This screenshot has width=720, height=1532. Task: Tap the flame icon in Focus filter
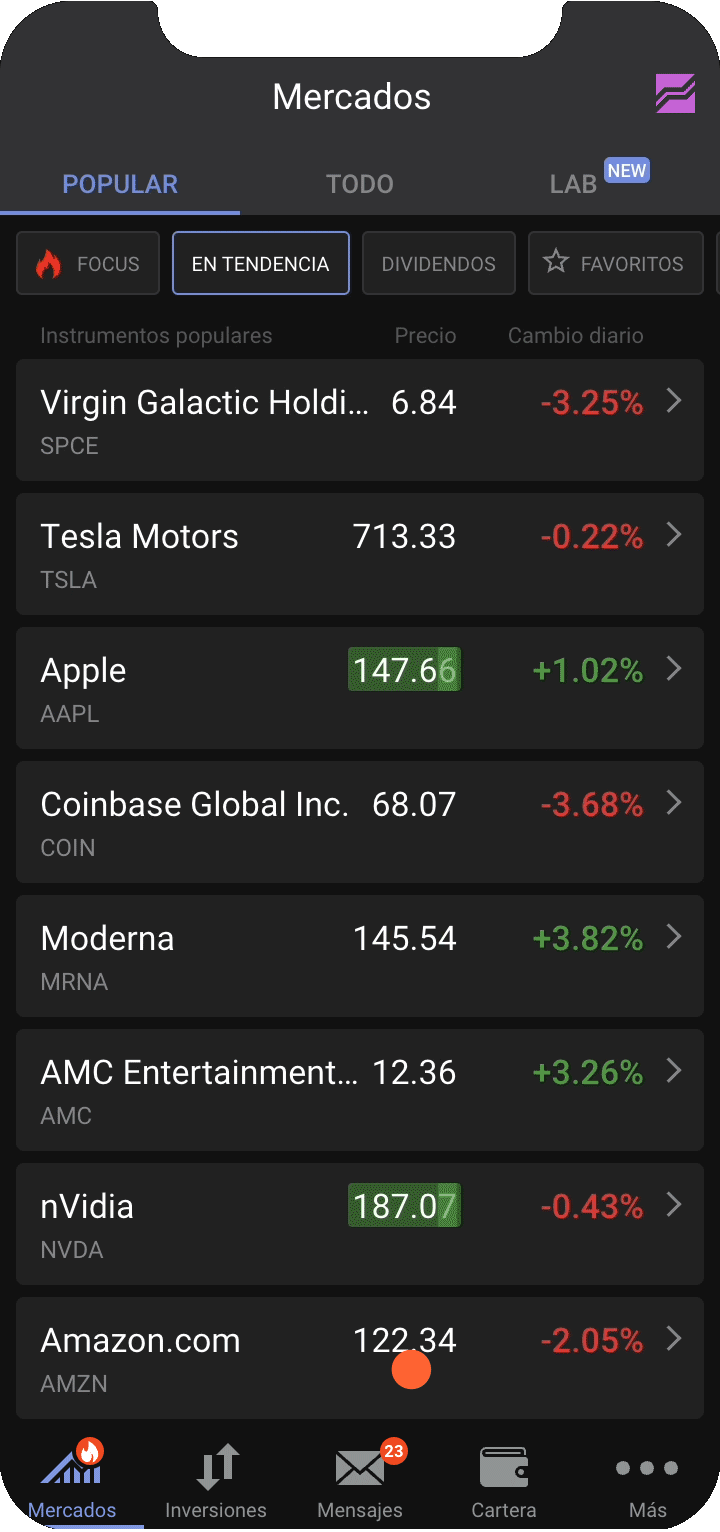[x=48, y=264]
